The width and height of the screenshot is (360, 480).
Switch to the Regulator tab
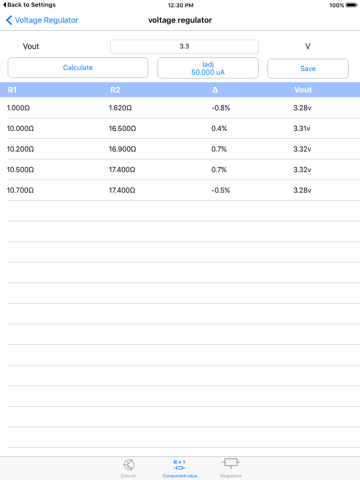click(x=231, y=468)
